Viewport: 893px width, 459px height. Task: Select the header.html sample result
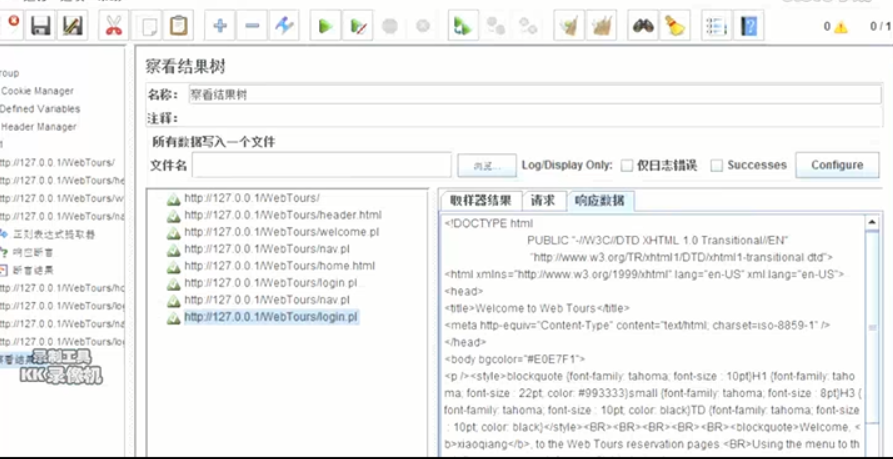(x=283, y=215)
